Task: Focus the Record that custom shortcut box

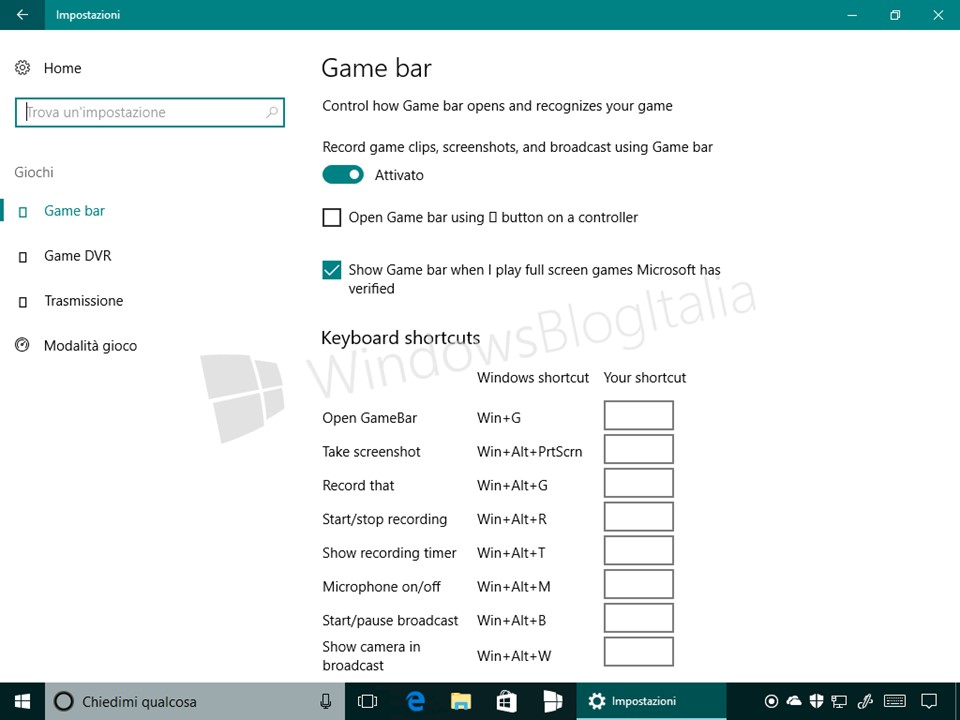Action: [639, 483]
